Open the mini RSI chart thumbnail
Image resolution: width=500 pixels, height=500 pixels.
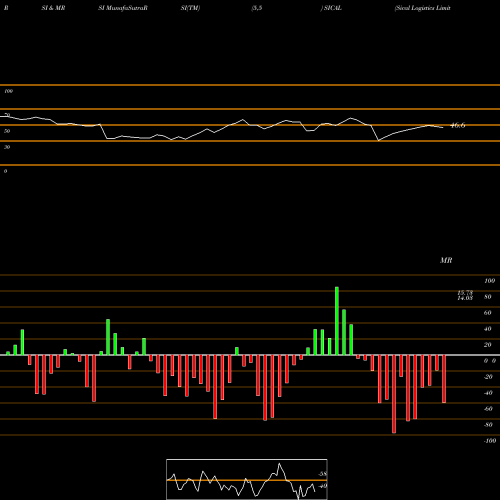click(247, 479)
